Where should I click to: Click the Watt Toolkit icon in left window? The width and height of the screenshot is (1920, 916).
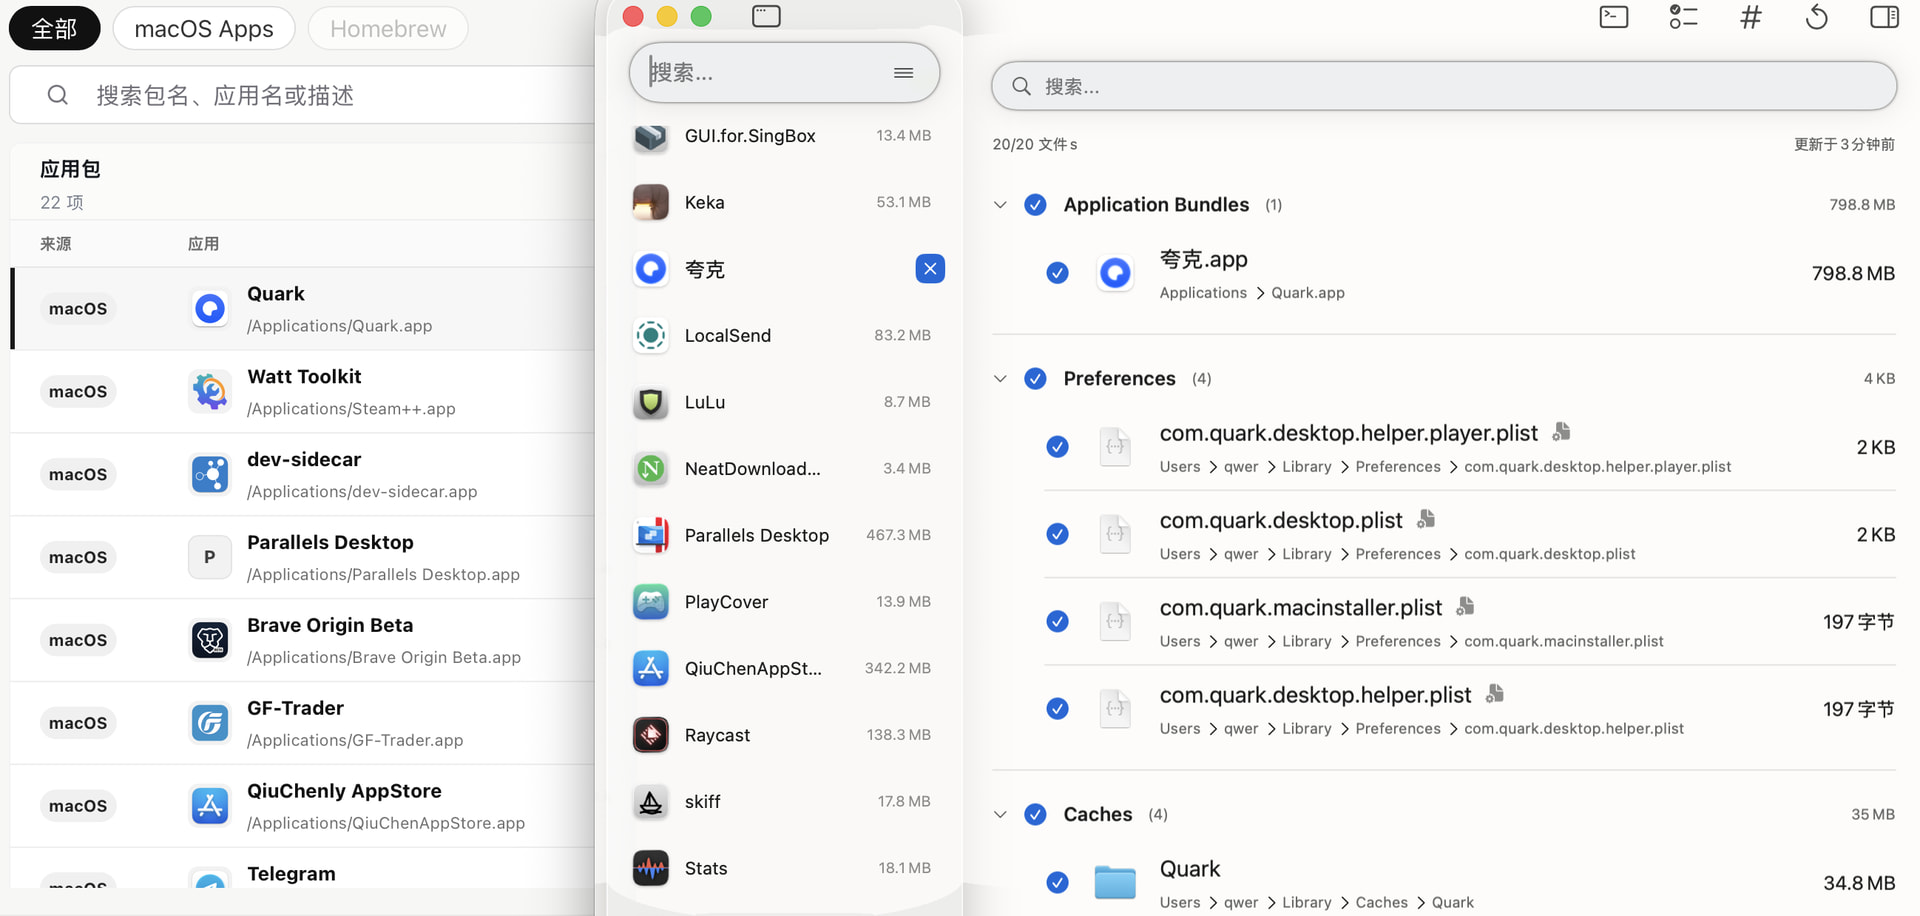210,391
